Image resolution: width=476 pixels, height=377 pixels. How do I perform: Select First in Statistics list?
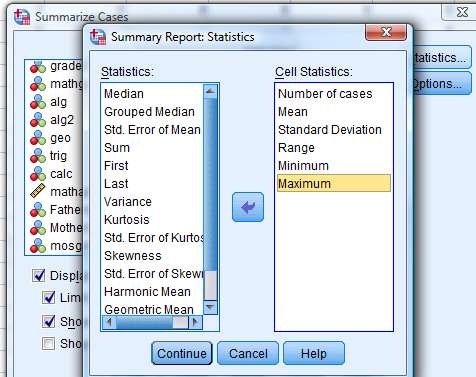116,166
